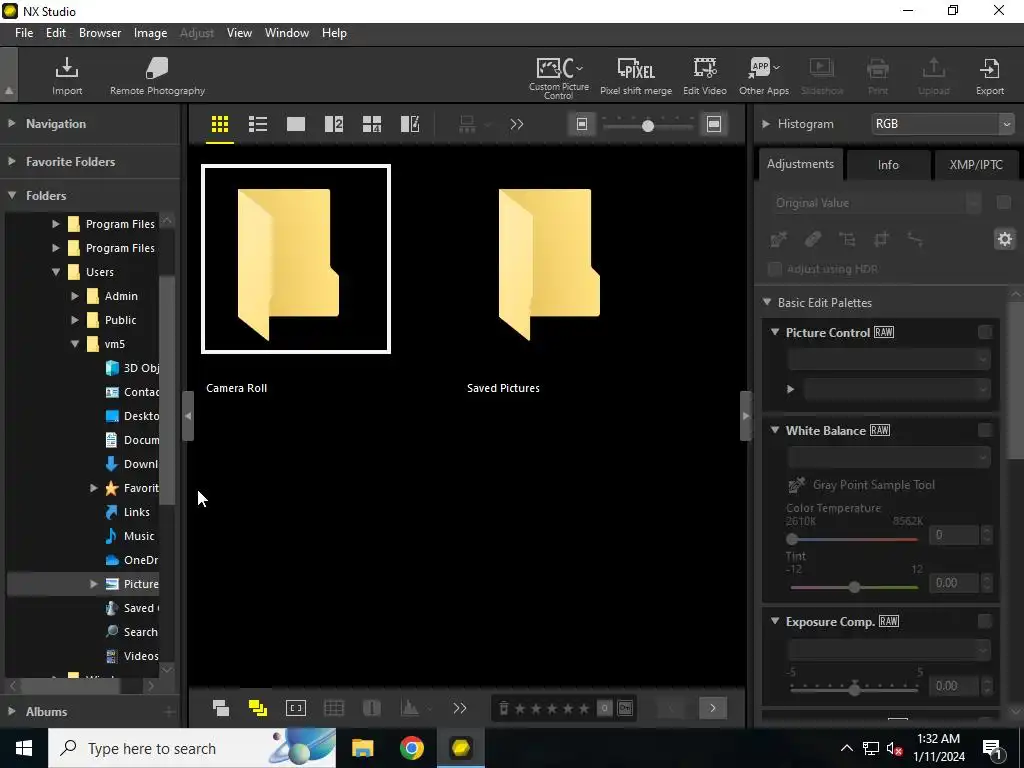Expand the Admin folder node
The image size is (1024, 768).
[75, 296]
